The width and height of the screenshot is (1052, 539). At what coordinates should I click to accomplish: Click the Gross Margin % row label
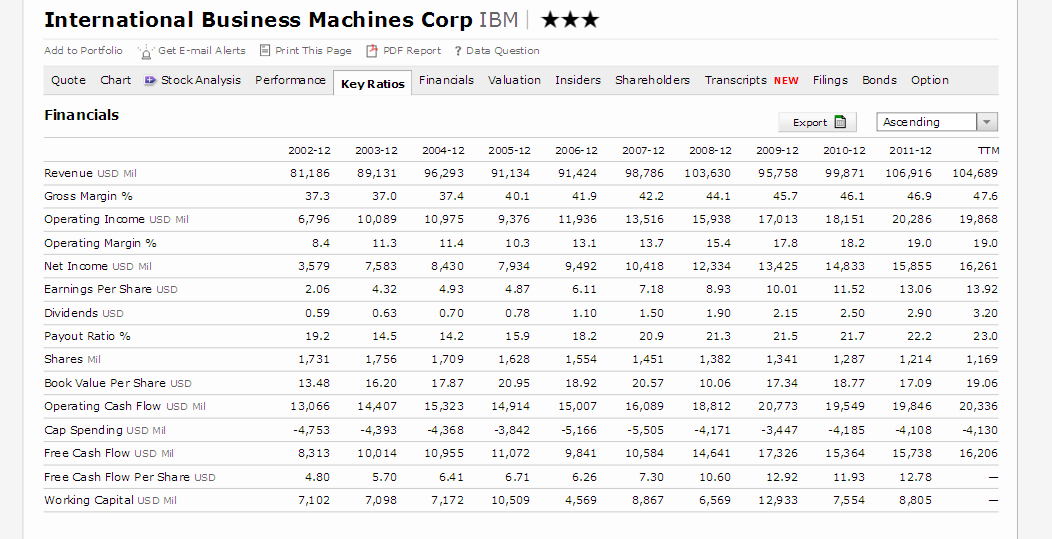click(x=89, y=196)
